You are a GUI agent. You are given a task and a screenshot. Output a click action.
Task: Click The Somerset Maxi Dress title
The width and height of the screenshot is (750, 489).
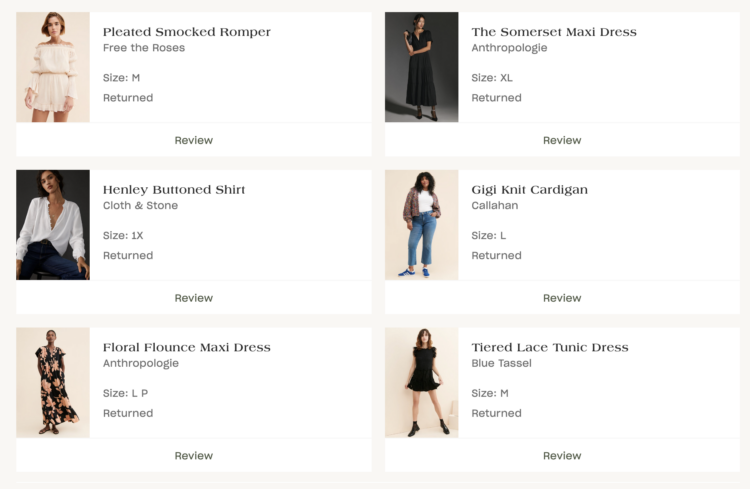(553, 32)
